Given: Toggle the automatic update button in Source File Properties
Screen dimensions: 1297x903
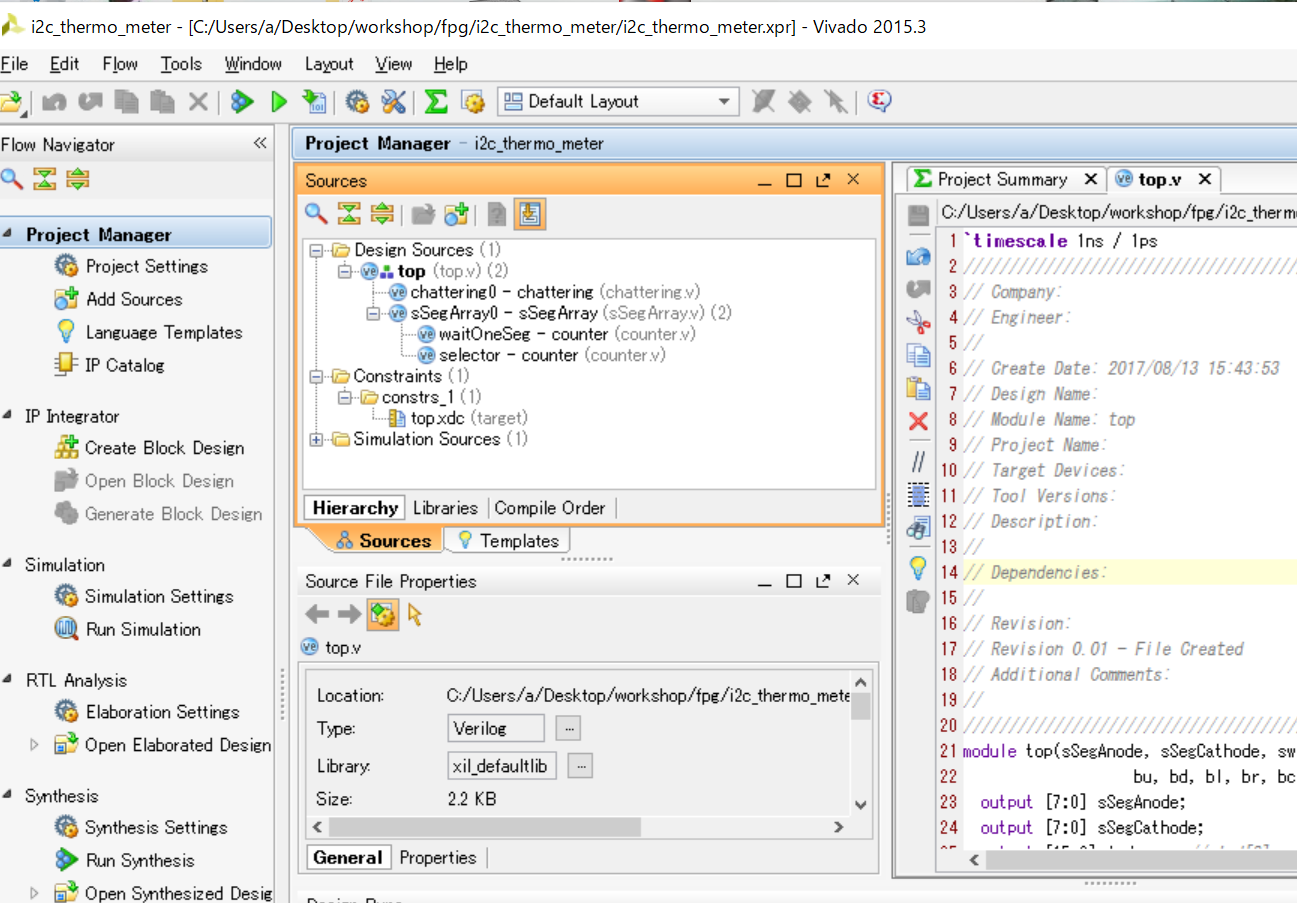Looking at the screenshot, I should (382, 615).
